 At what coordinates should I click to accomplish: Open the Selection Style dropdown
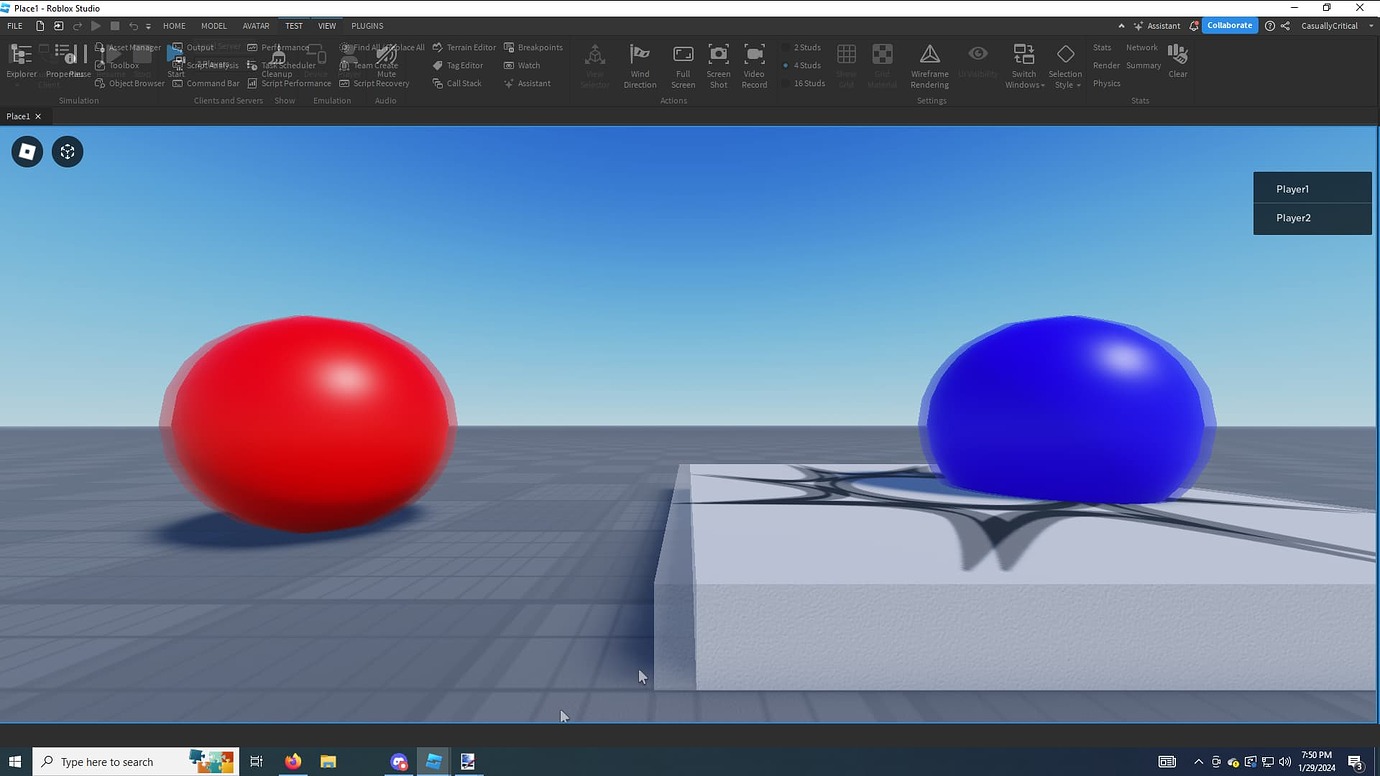(x=1065, y=66)
